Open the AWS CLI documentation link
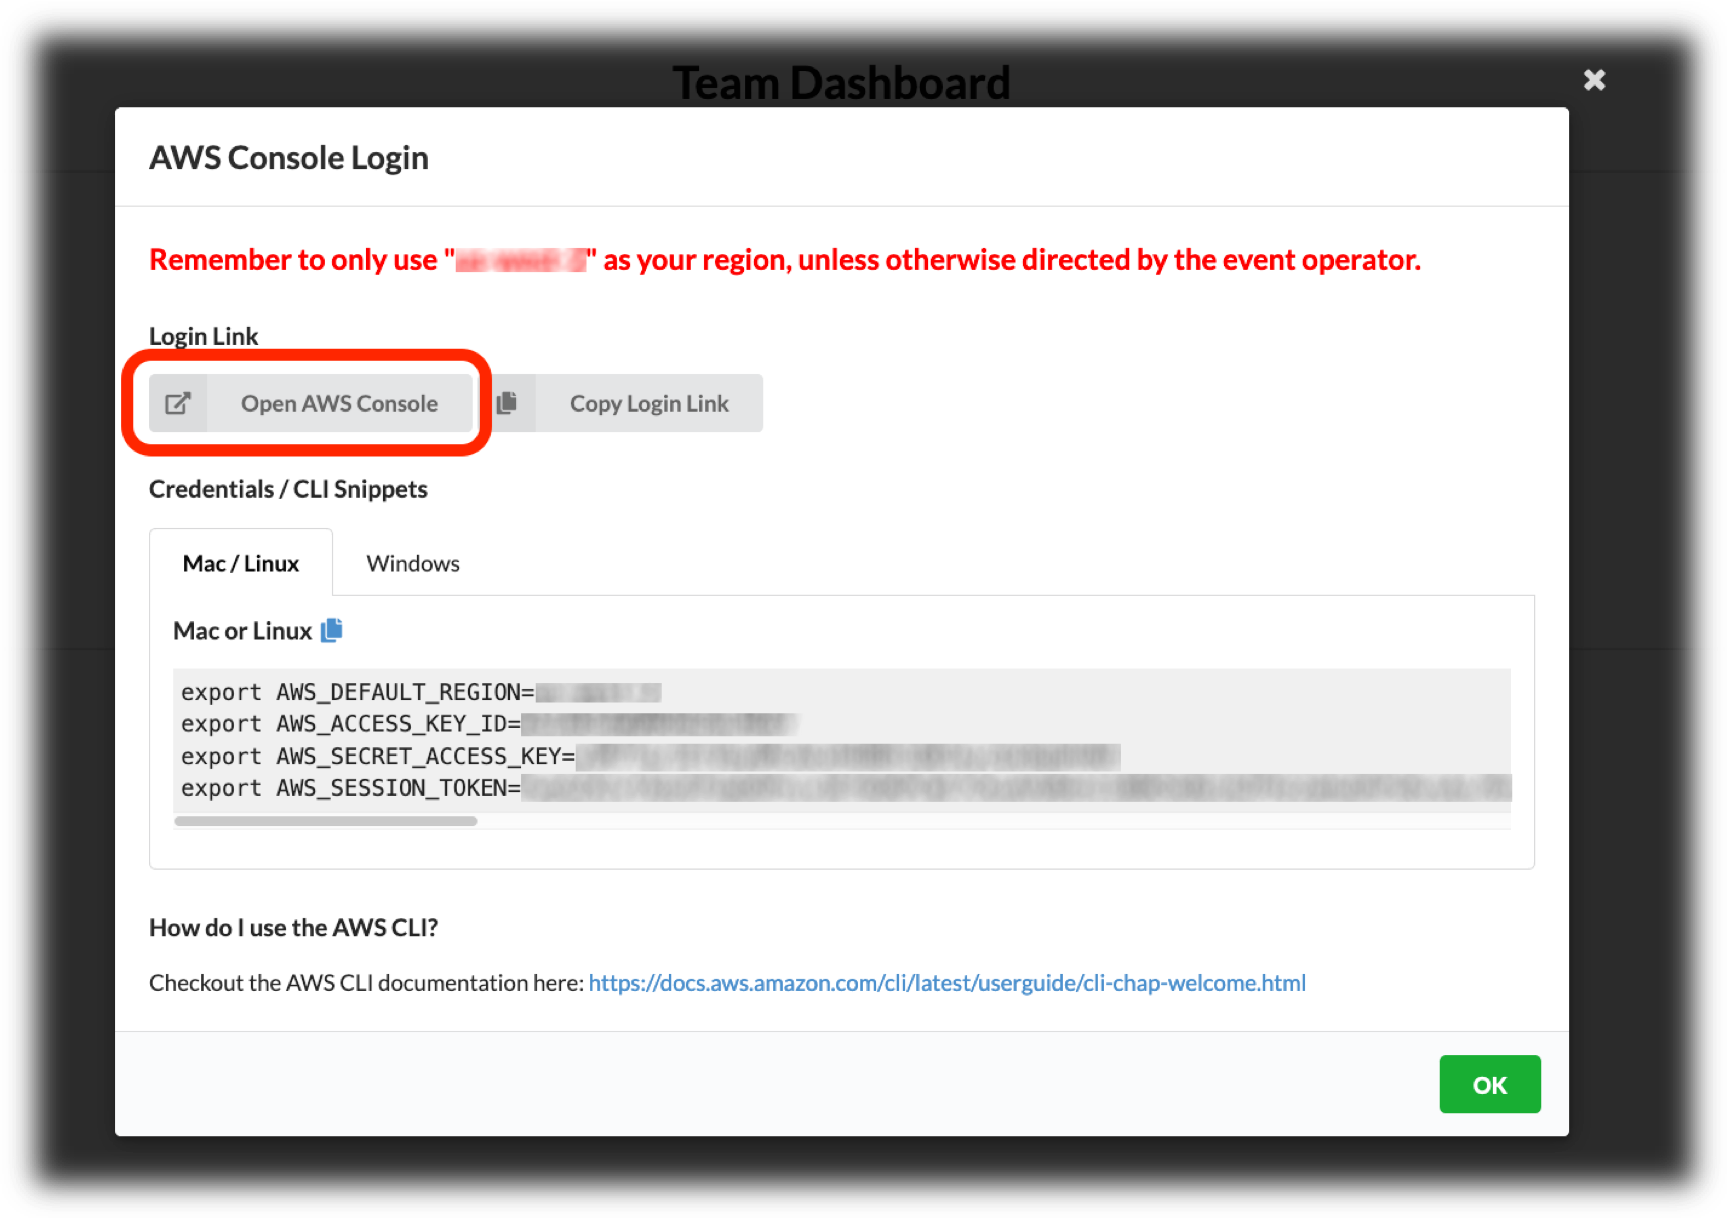1727x1218 pixels. point(947,983)
